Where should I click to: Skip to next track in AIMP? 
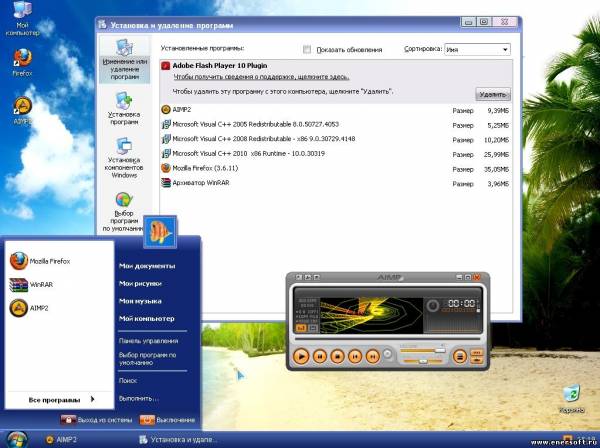point(372,357)
